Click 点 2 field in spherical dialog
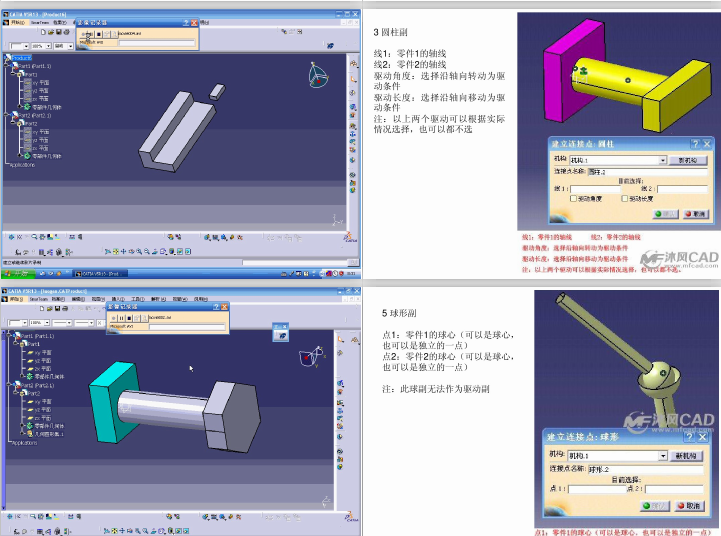The width and height of the screenshot is (721, 536). click(674, 489)
